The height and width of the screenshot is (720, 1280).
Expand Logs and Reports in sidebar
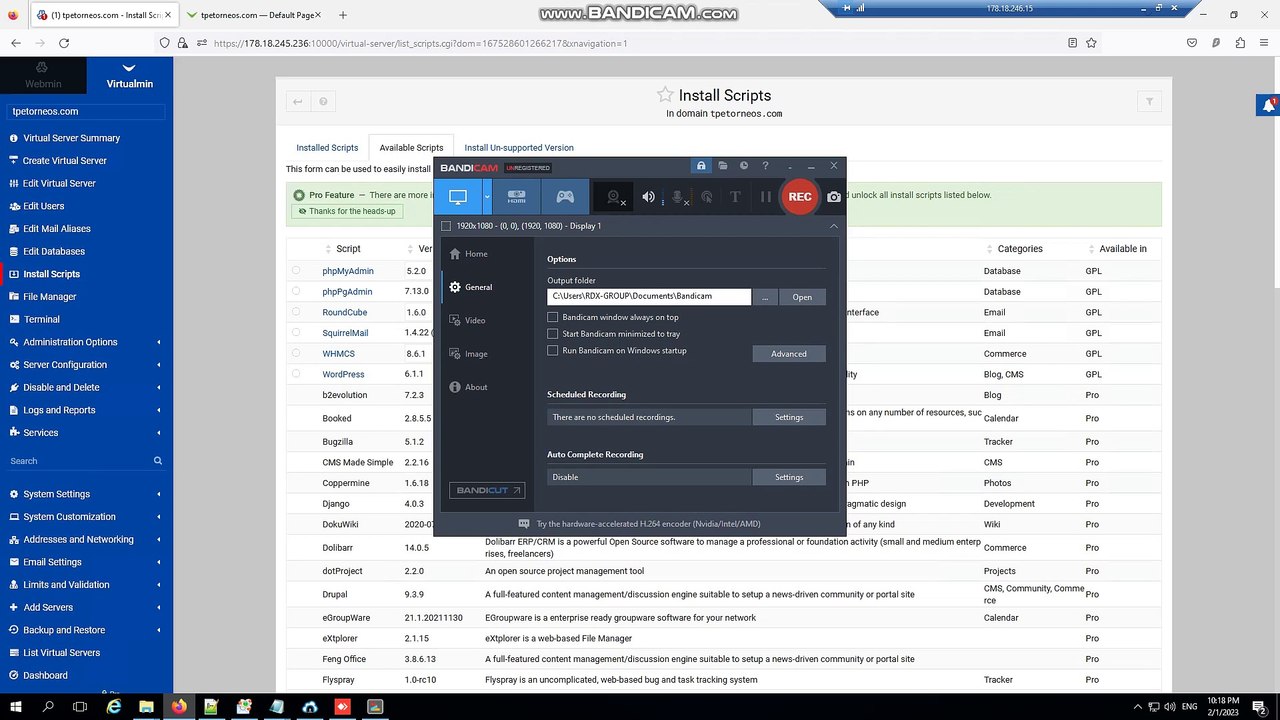[86, 410]
